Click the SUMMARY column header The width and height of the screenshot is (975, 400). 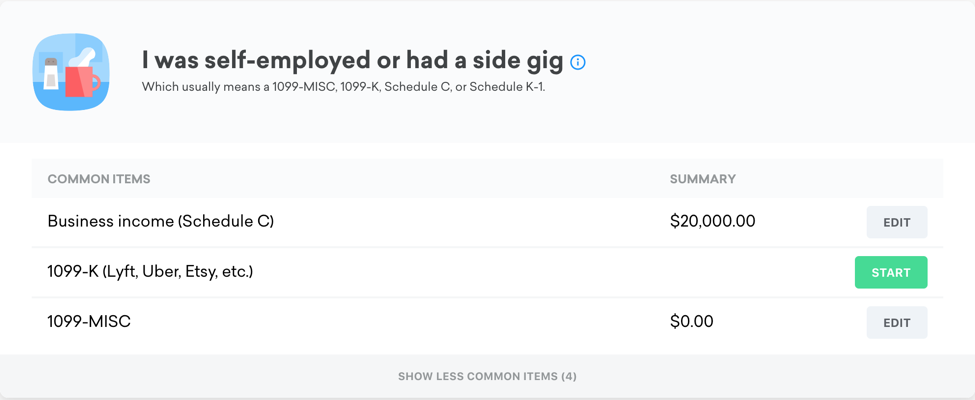tap(702, 179)
